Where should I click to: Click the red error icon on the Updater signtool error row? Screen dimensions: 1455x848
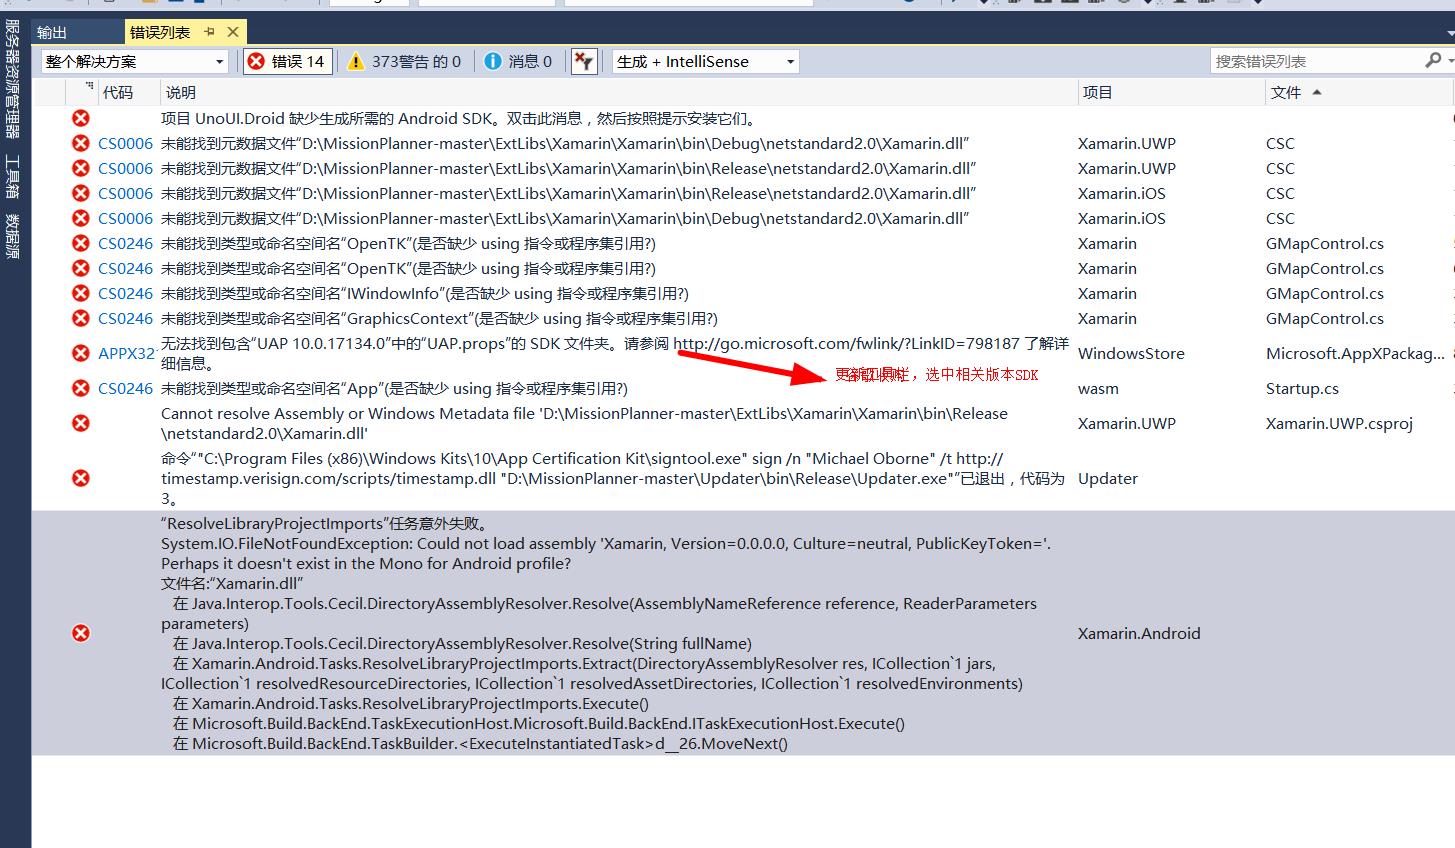(x=80, y=477)
